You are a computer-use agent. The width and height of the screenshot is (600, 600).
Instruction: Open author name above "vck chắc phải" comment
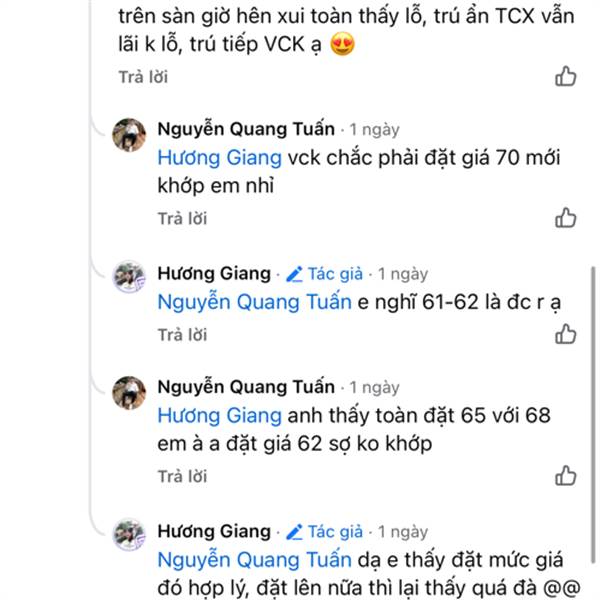click(x=246, y=129)
